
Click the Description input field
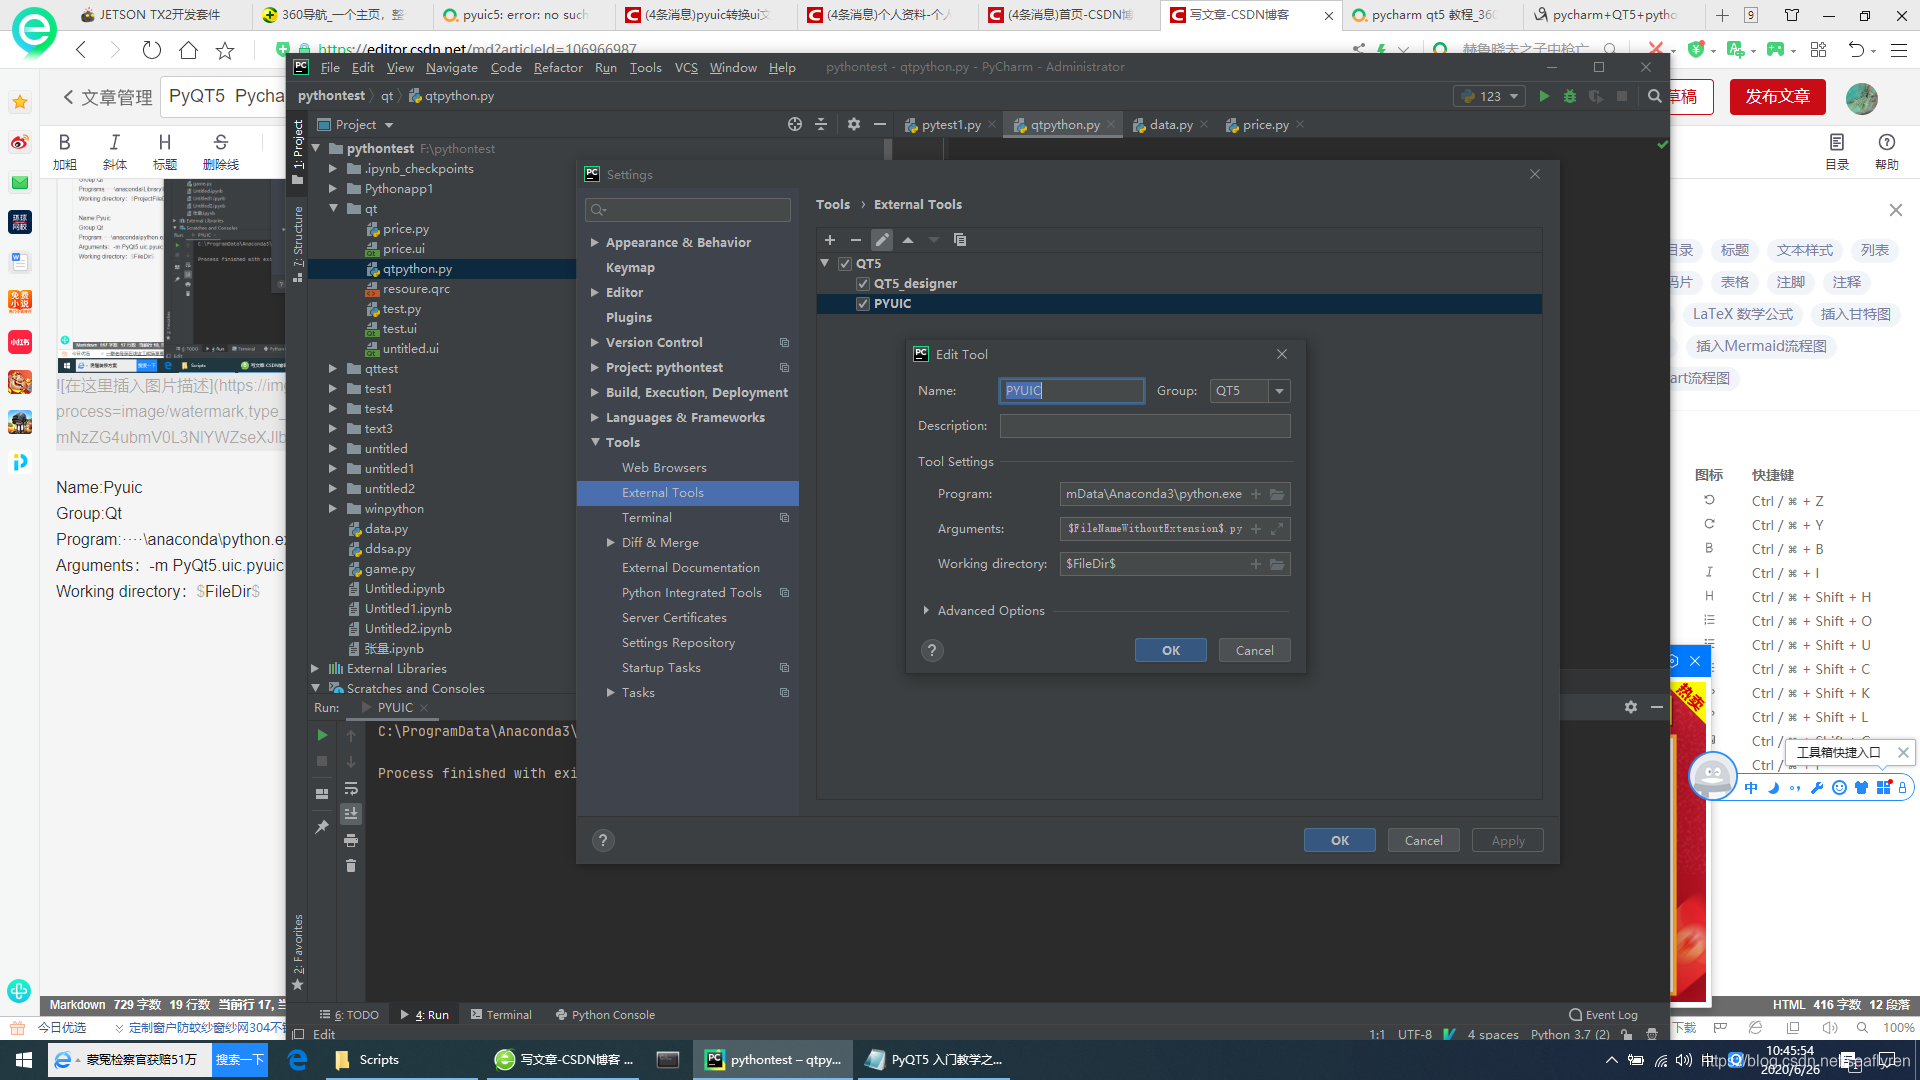pyautogui.click(x=1144, y=426)
